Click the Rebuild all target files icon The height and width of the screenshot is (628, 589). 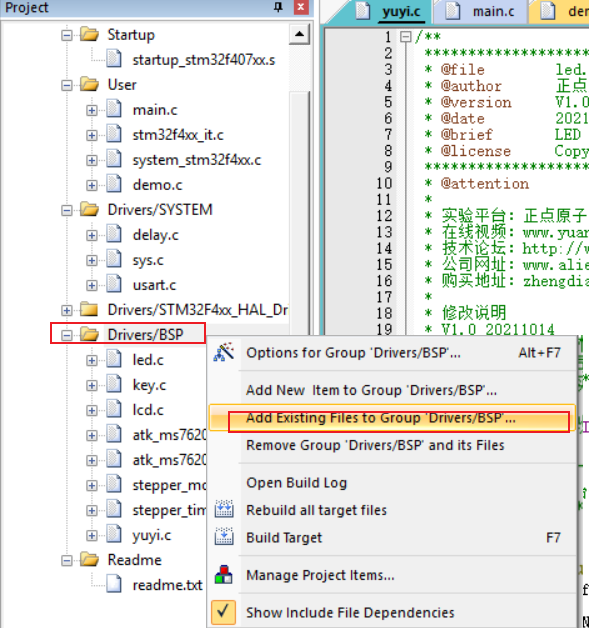coord(224,509)
